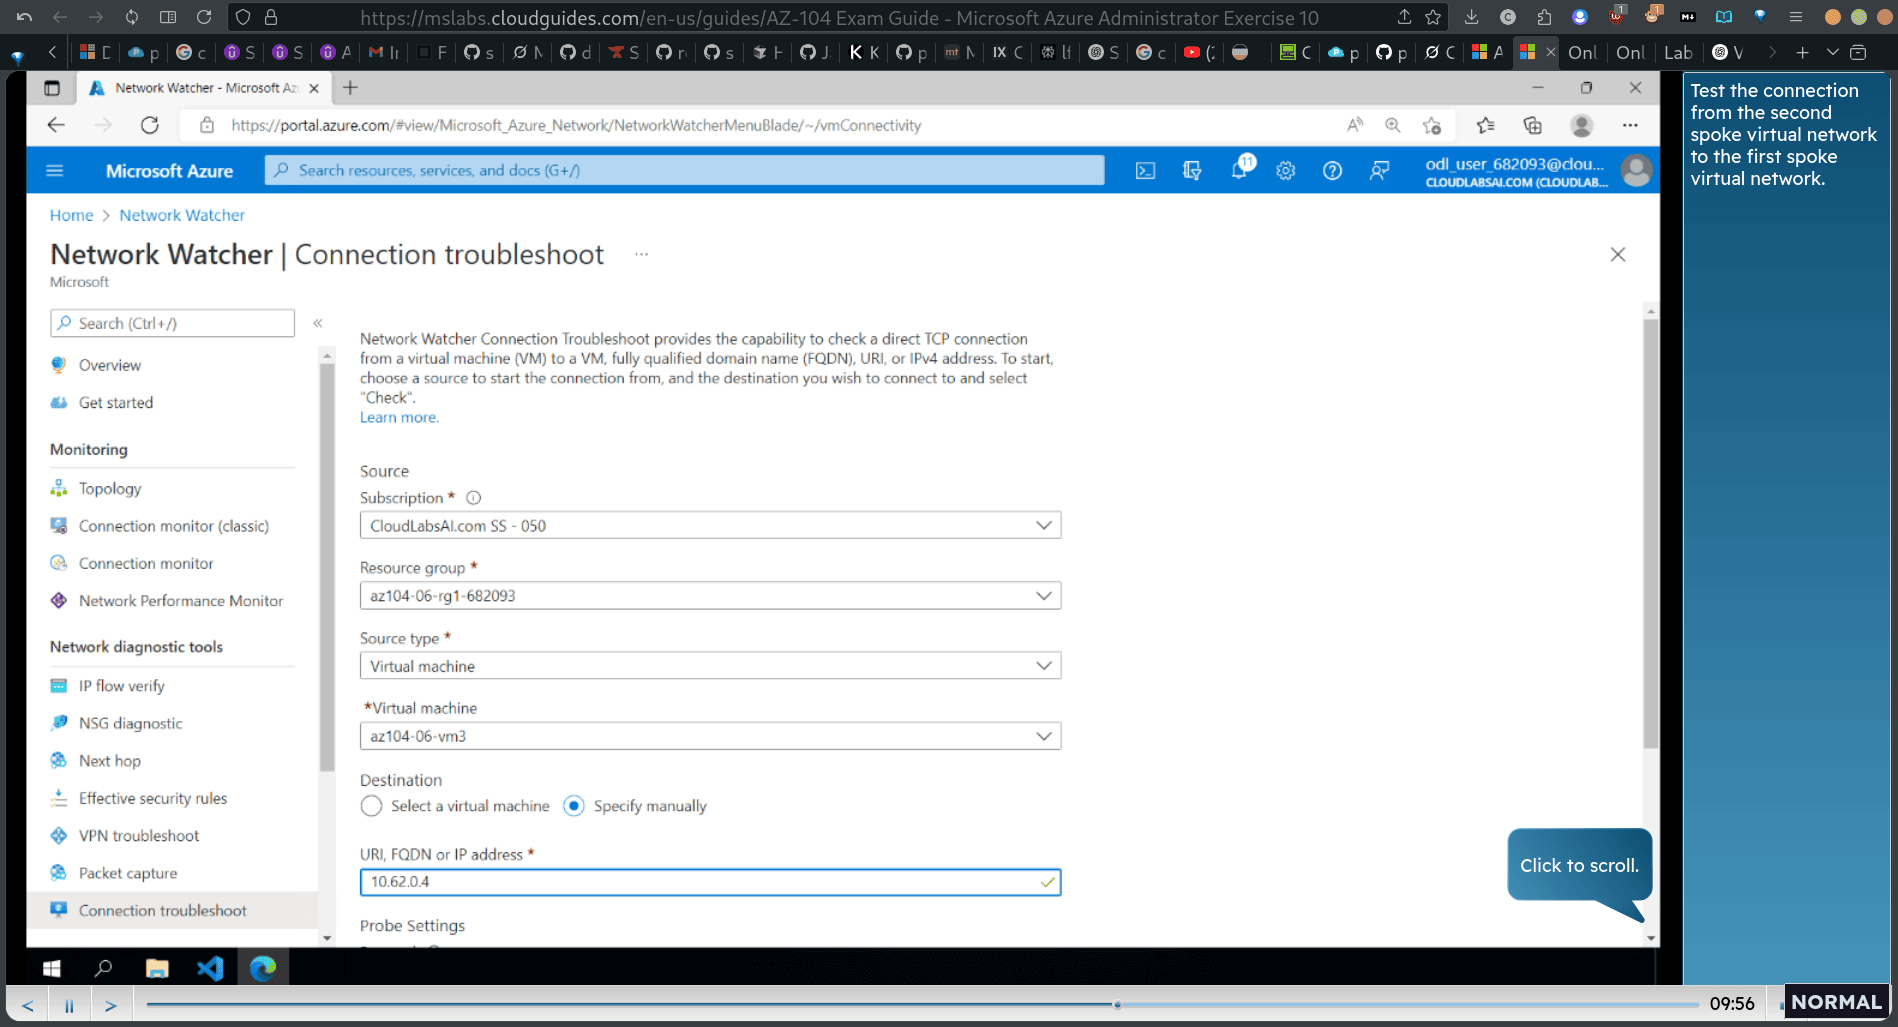This screenshot has width=1898, height=1027.
Task: Click the 'Click to scroll.' callout
Action: [1579, 865]
